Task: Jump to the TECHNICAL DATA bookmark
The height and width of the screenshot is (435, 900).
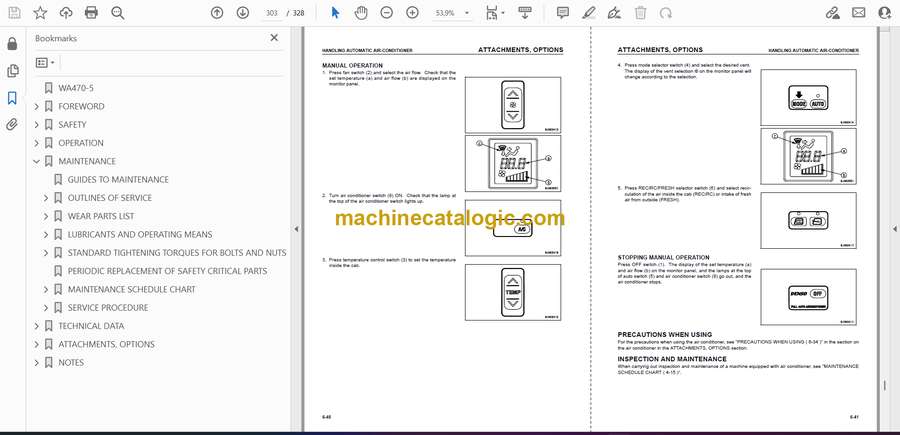Action: pyautogui.click(x=91, y=326)
